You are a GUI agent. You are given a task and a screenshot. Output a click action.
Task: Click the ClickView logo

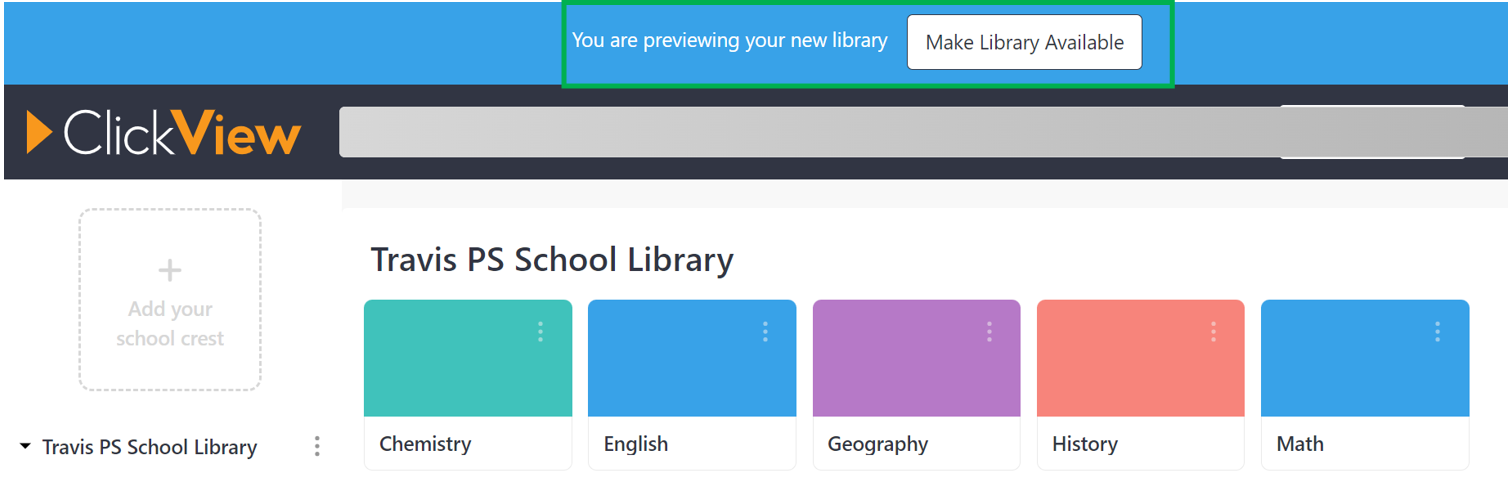tap(164, 133)
